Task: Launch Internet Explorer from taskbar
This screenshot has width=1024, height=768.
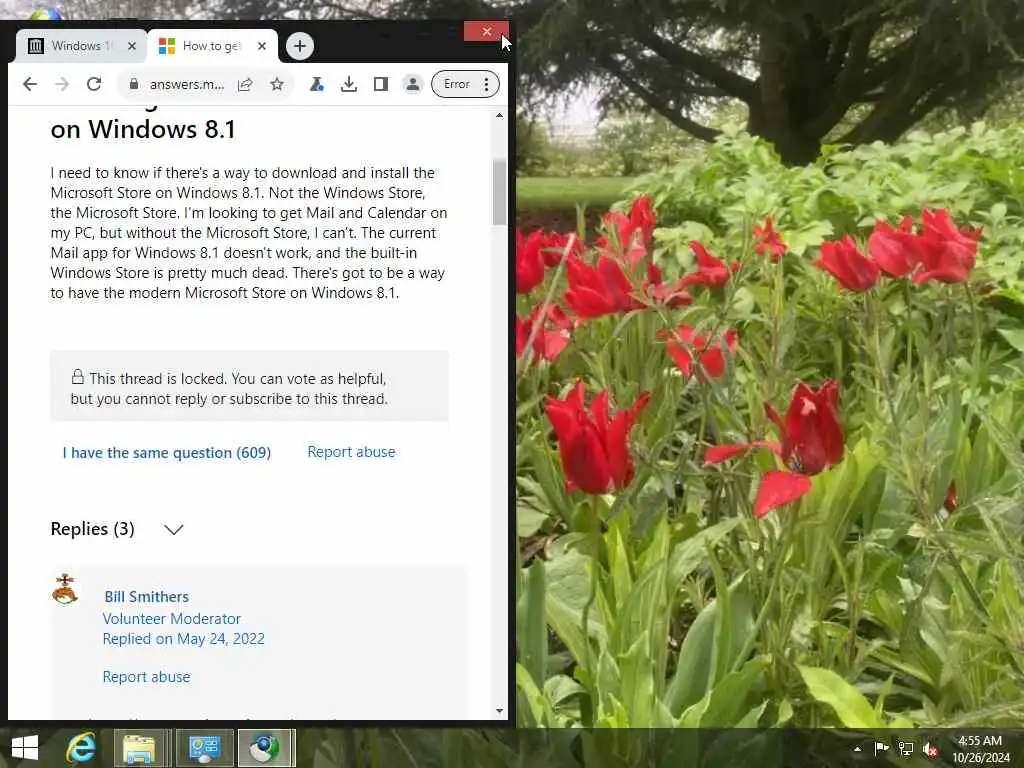Action: pyautogui.click(x=81, y=748)
